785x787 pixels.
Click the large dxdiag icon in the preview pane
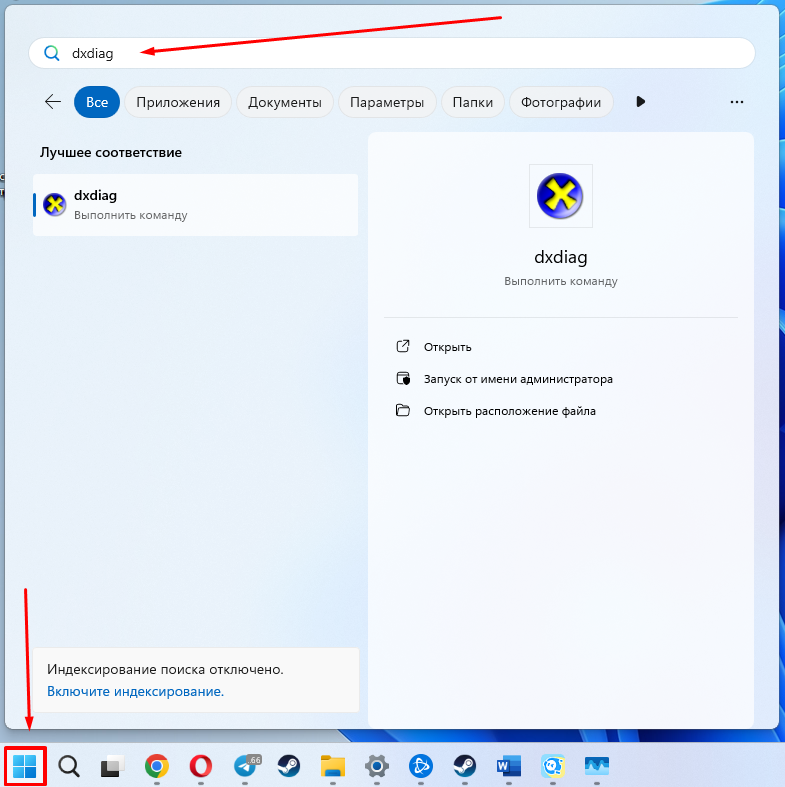point(561,196)
